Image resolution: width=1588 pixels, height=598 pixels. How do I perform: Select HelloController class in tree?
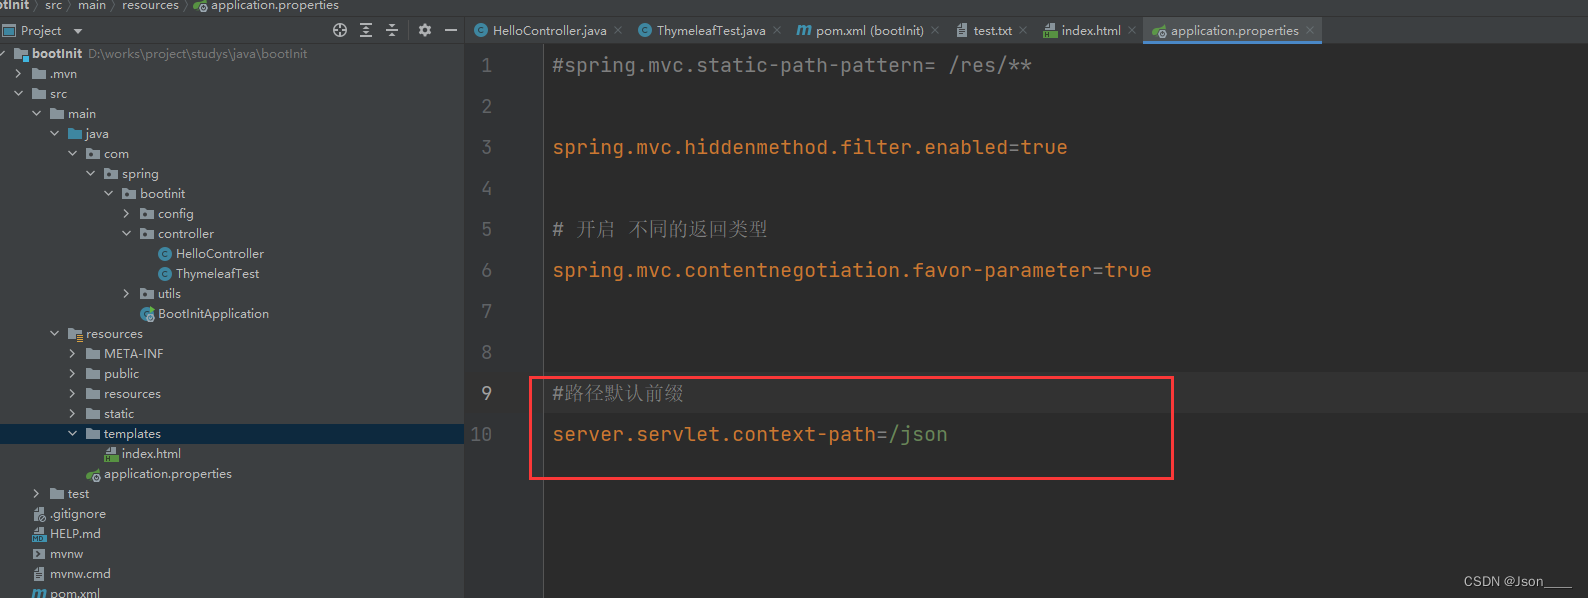click(x=220, y=254)
